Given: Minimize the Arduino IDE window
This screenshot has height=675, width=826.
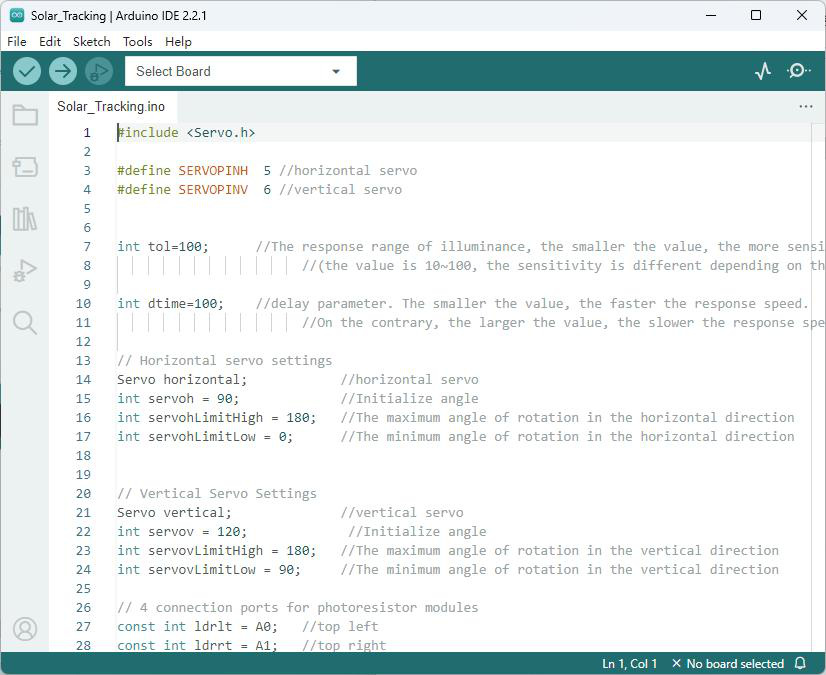Looking at the screenshot, I should click(x=711, y=15).
